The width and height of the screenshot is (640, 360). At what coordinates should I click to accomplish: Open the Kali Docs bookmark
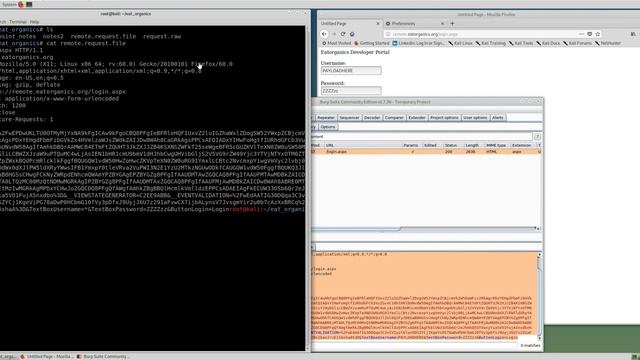click(x=548, y=43)
